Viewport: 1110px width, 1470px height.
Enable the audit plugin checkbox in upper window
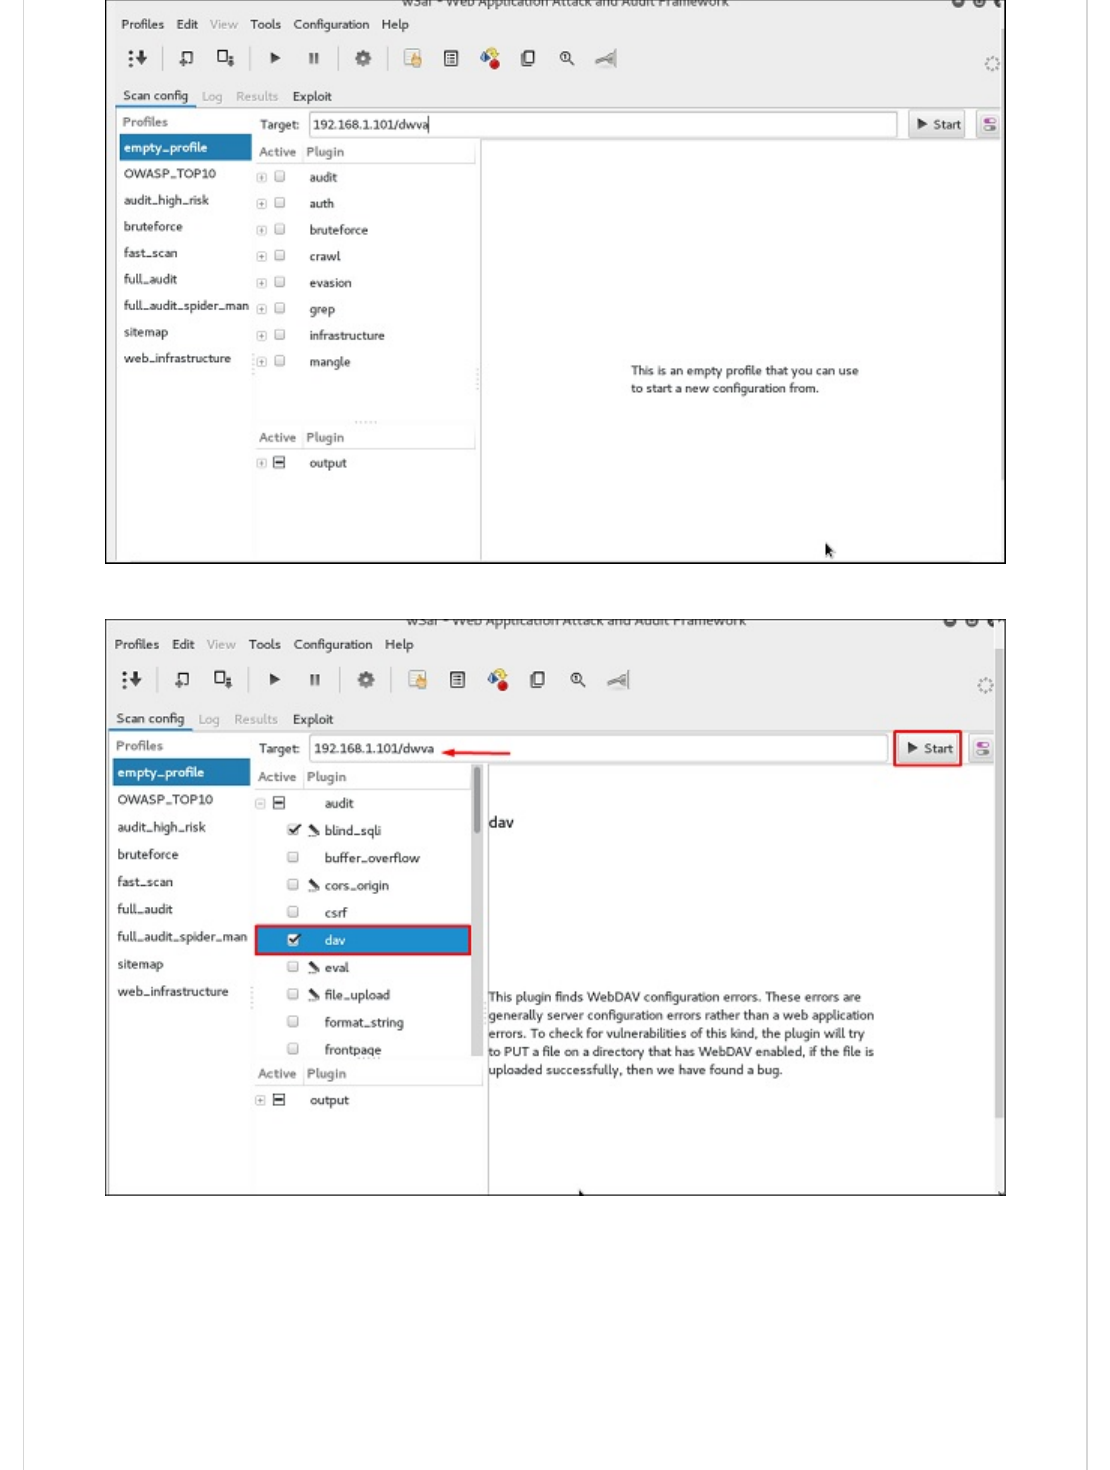pos(280,176)
